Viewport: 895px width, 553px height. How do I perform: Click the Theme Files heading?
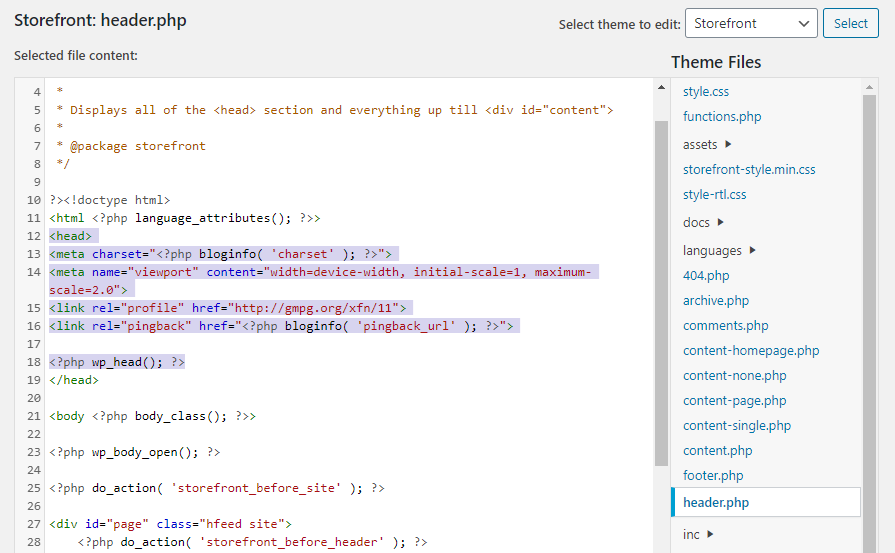[x=716, y=62]
